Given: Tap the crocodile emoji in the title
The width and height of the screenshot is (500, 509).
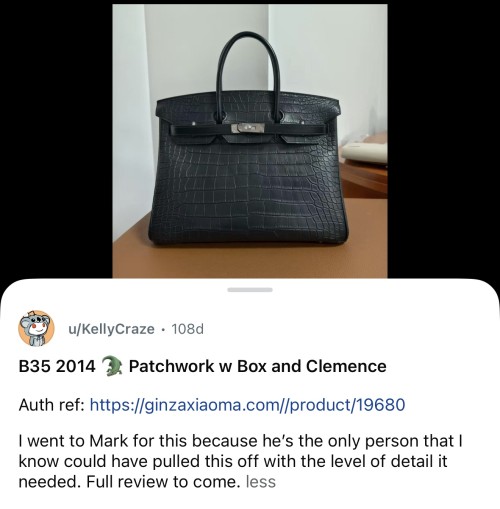Looking at the screenshot, I should [x=112, y=366].
